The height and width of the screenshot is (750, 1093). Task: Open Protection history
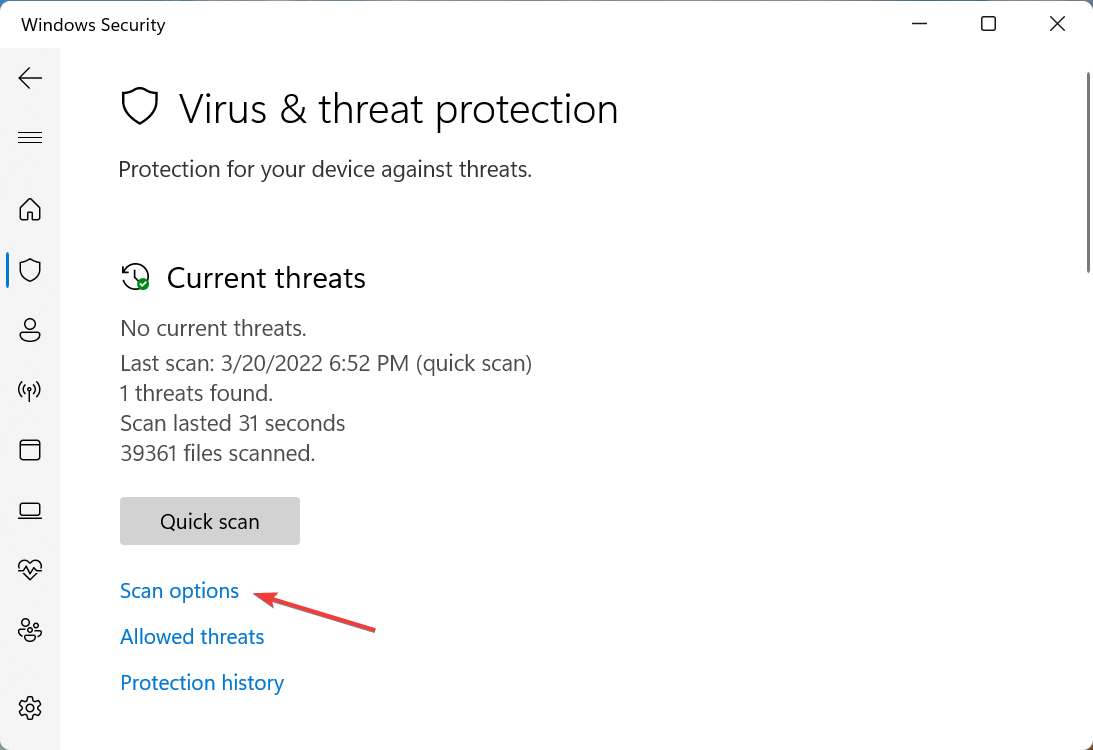point(201,682)
